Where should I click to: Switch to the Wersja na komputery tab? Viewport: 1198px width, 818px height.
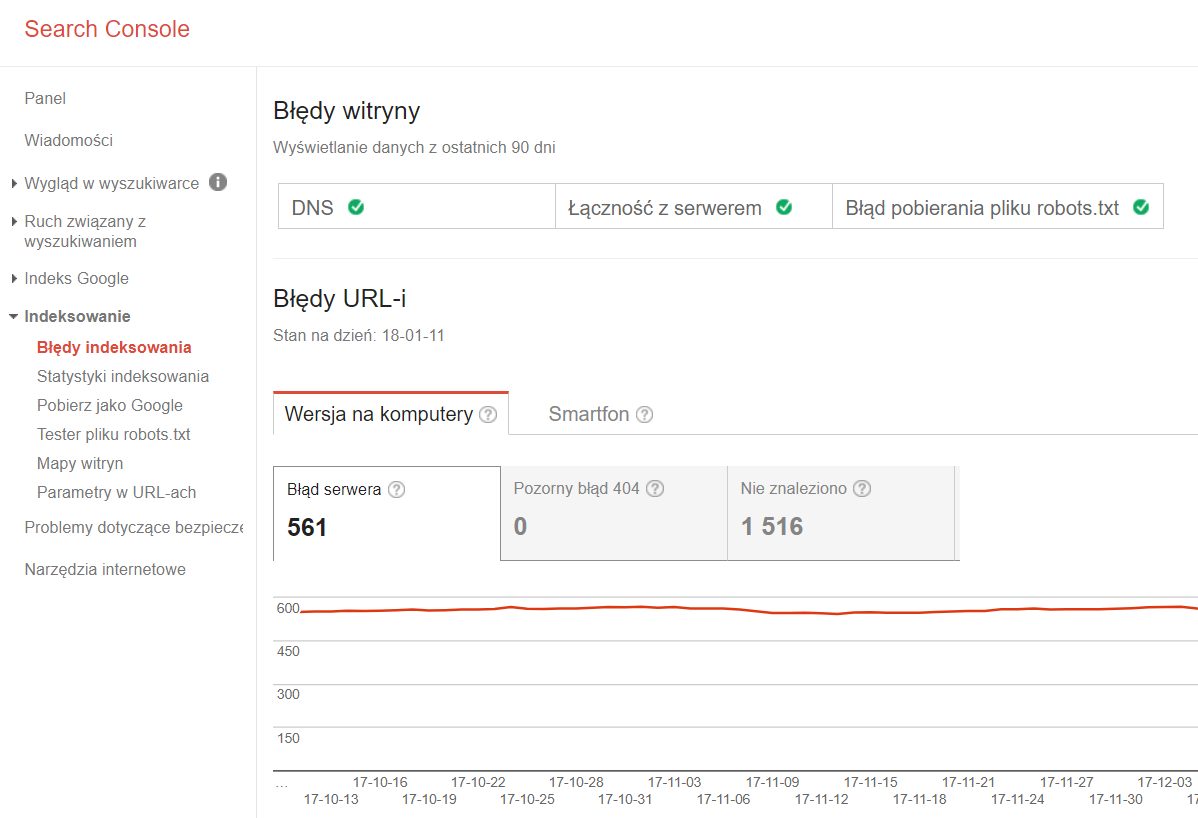[390, 414]
